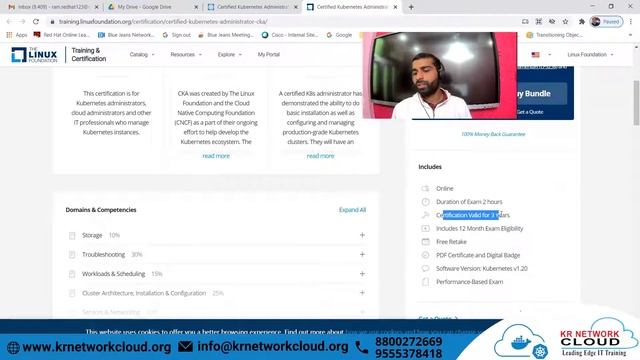The height and width of the screenshot is (360, 640).
Task: Expand the Workloads & Scheduling 15% domain
Action: click(x=362, y=273)
